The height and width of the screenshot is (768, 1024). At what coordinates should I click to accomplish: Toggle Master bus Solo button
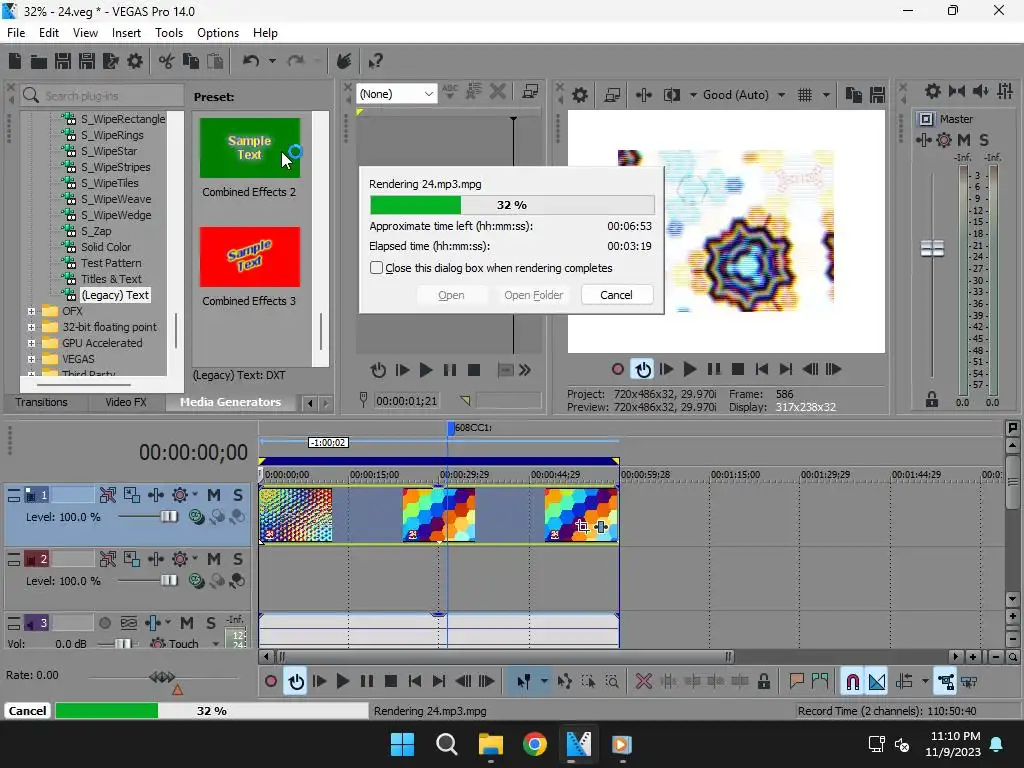pyautogui.click(x=984, y=140)
